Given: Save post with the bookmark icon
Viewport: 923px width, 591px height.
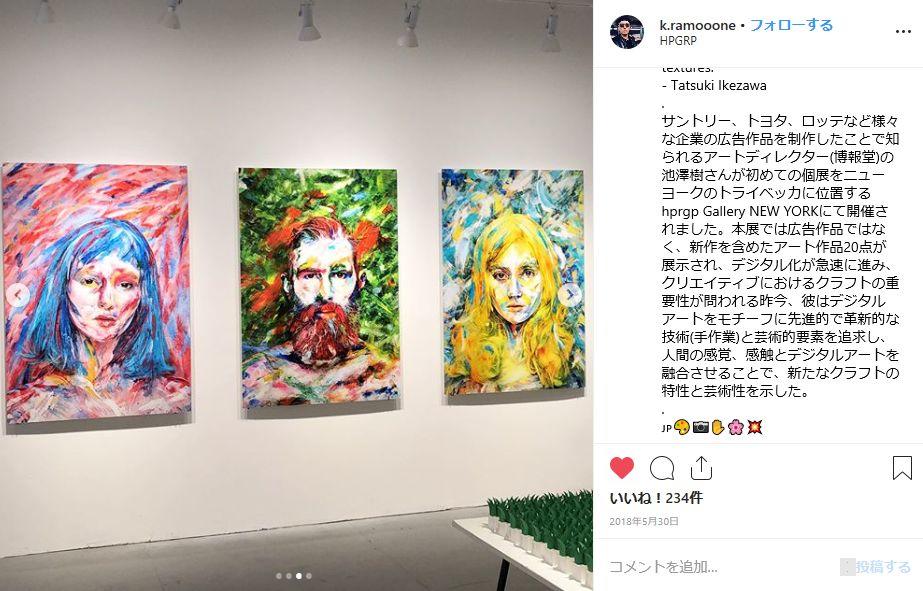Looking at the screenshot, I should [x=902, y=468].
